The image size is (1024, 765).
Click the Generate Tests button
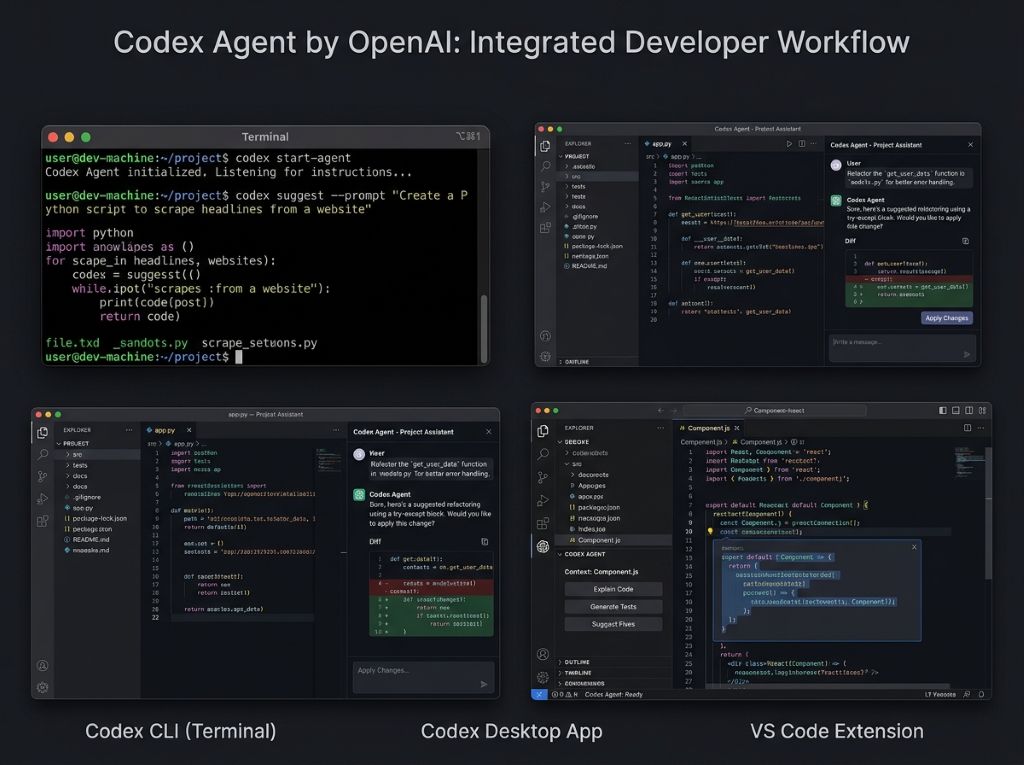(x=613, y=606)
